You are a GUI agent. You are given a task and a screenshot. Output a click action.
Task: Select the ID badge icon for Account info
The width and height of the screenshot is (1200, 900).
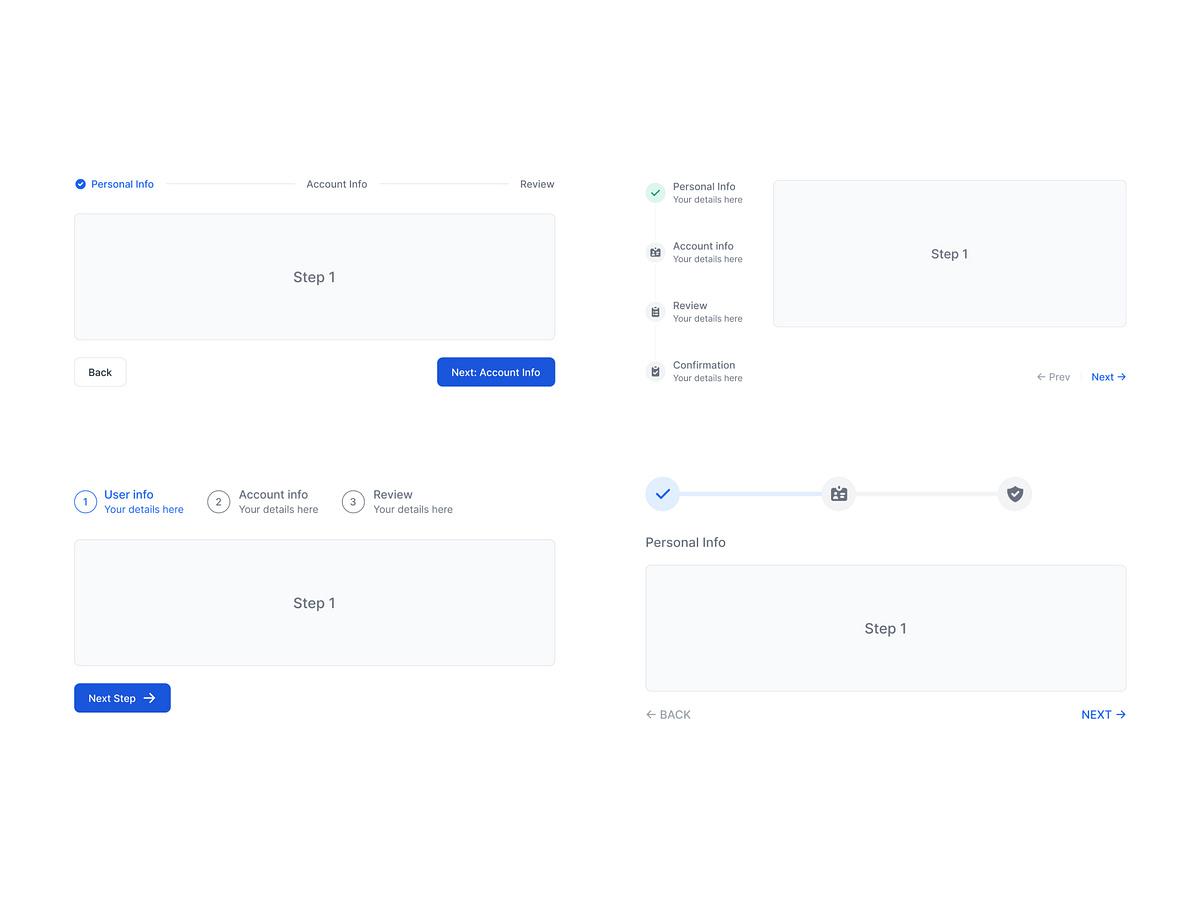click(x=655, y=252)
